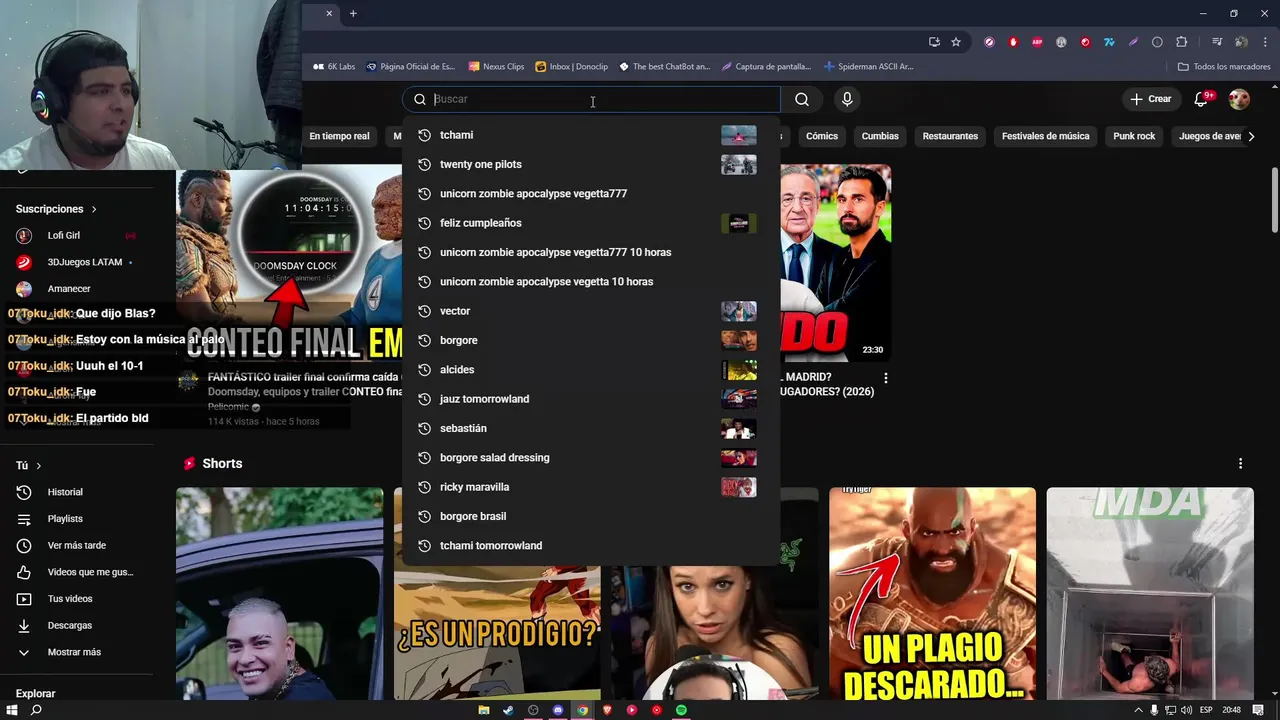Open the Nexus Clips bookmark

(x=496, y=67)
